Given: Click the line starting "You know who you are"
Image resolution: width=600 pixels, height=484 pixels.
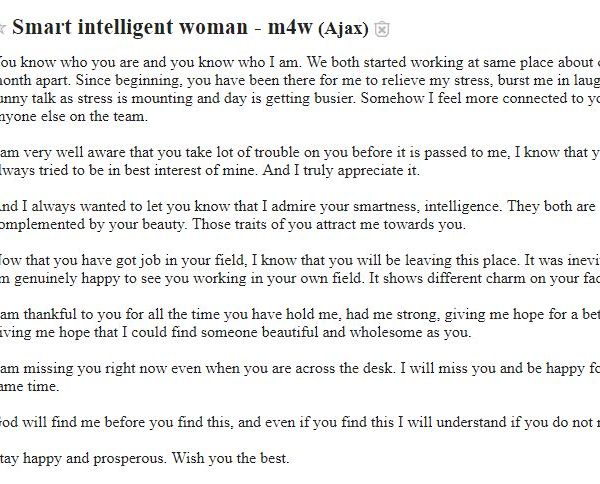Looking at the screenshot, I should [x=300, y=58].
